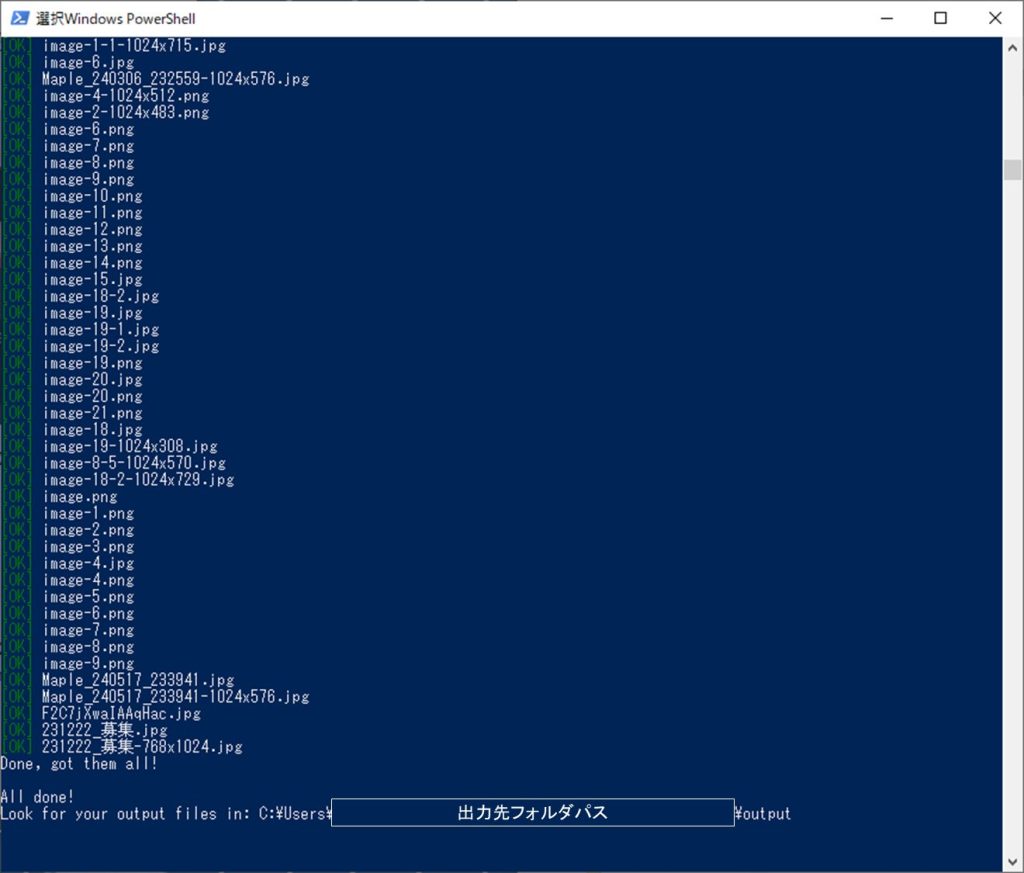Image resolution: width=1024 pixels, height=873 pixels.
Task: Click the Maple_240517_233941.jpg entry
Action: tap(138, 680)
